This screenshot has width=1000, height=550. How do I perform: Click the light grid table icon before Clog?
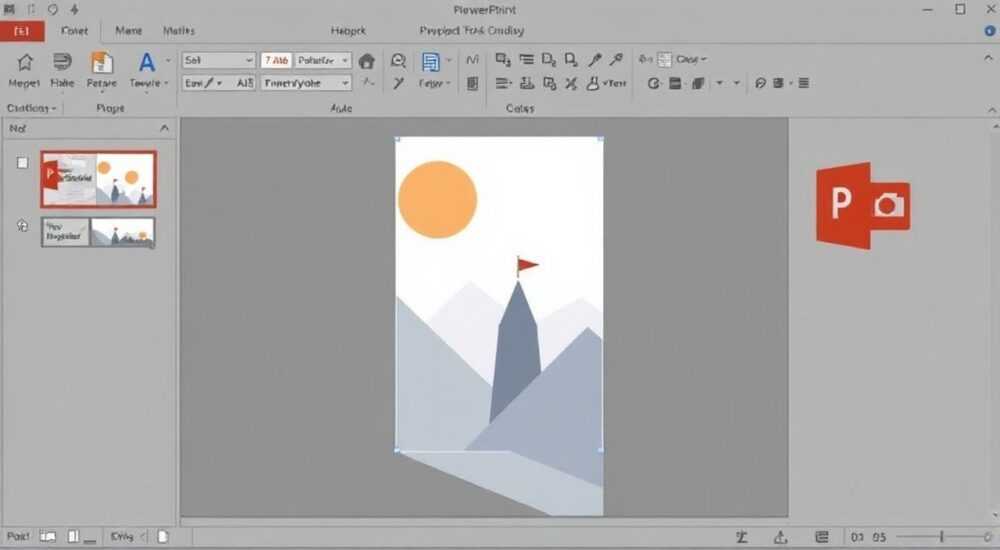coord(665,59)
